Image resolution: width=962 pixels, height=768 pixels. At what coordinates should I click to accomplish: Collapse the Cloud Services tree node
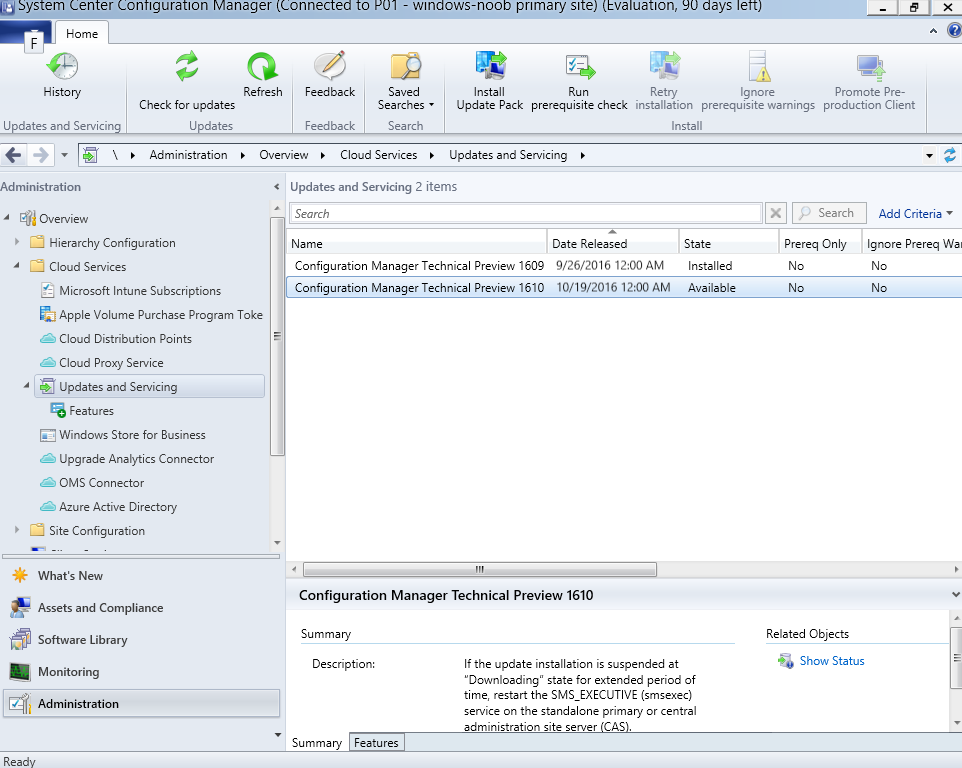tap(17, 266)
